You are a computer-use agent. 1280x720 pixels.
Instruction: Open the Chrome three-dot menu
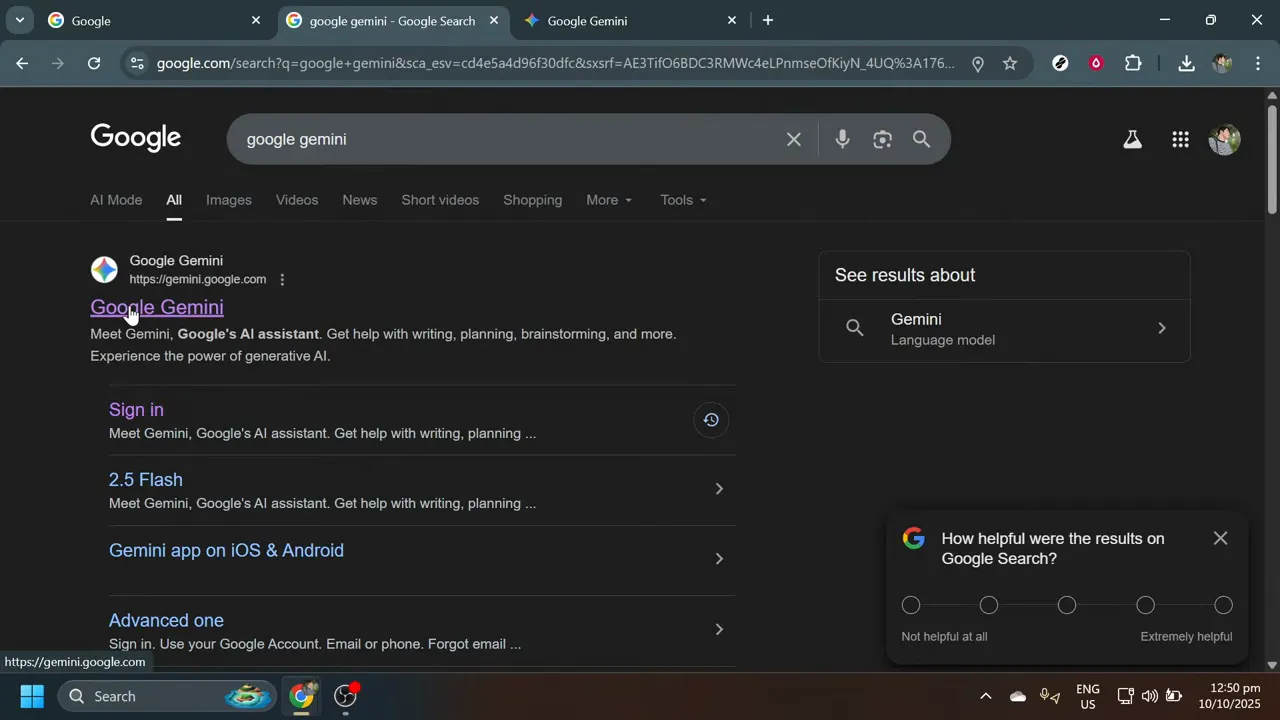coord(1258,63)
